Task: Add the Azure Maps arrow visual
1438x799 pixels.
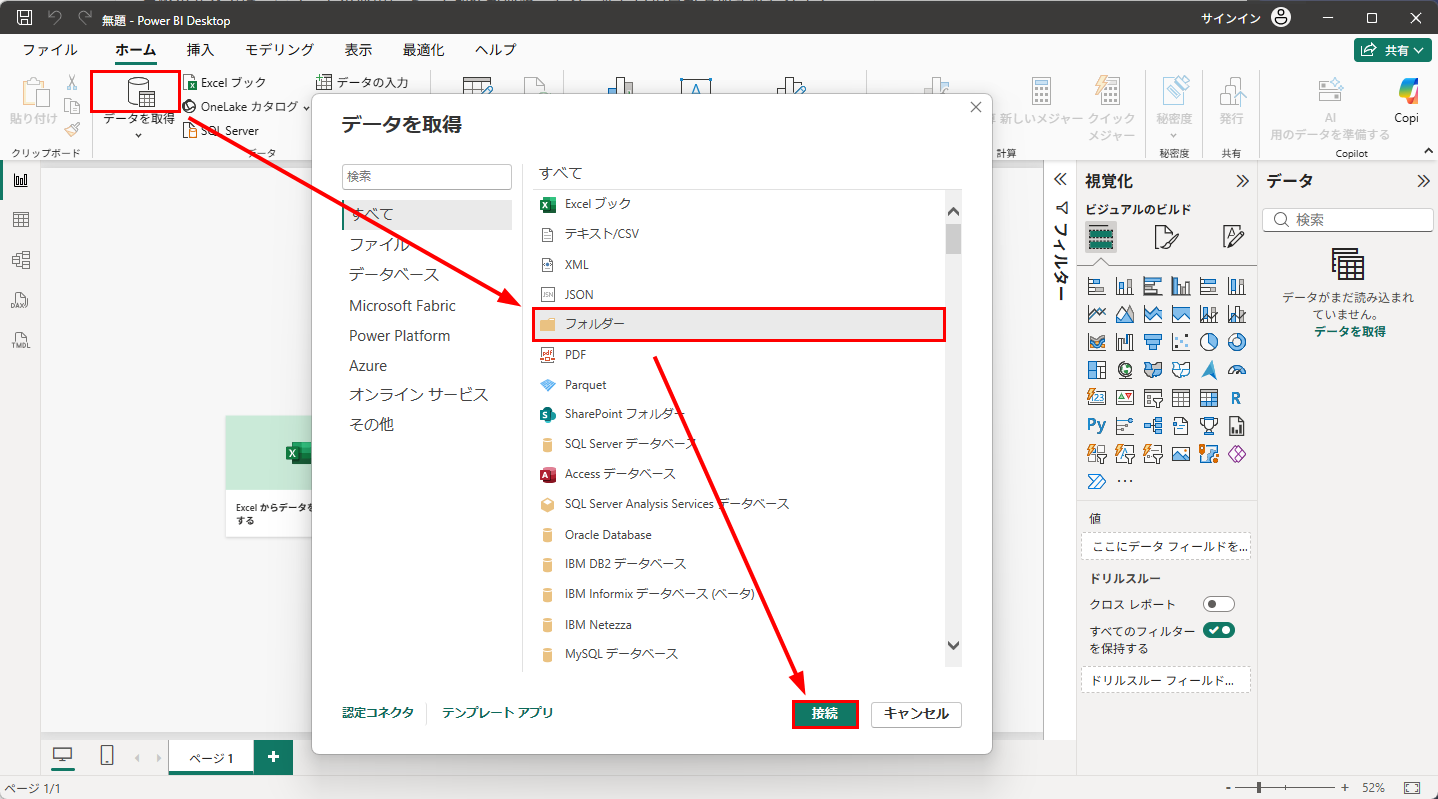Action: coord(1209,370)
